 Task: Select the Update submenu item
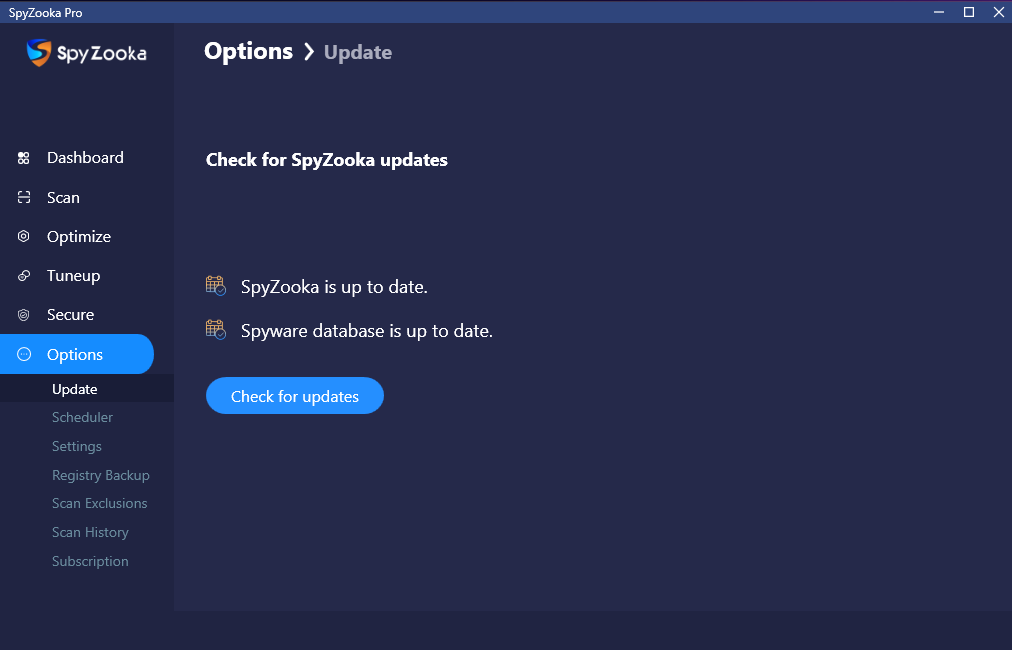74,389
